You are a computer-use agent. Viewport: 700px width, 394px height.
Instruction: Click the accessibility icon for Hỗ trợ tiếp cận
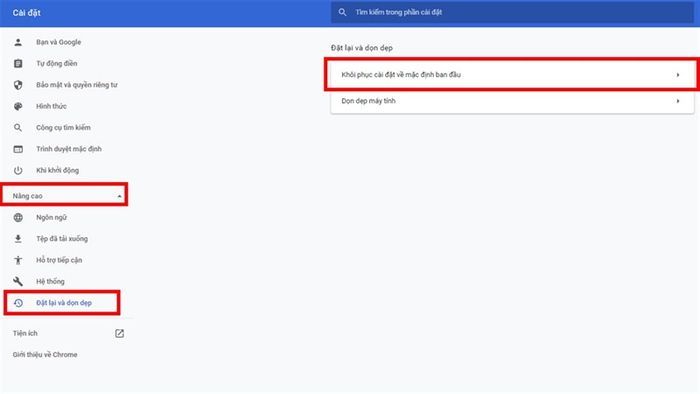click(18, 260)
